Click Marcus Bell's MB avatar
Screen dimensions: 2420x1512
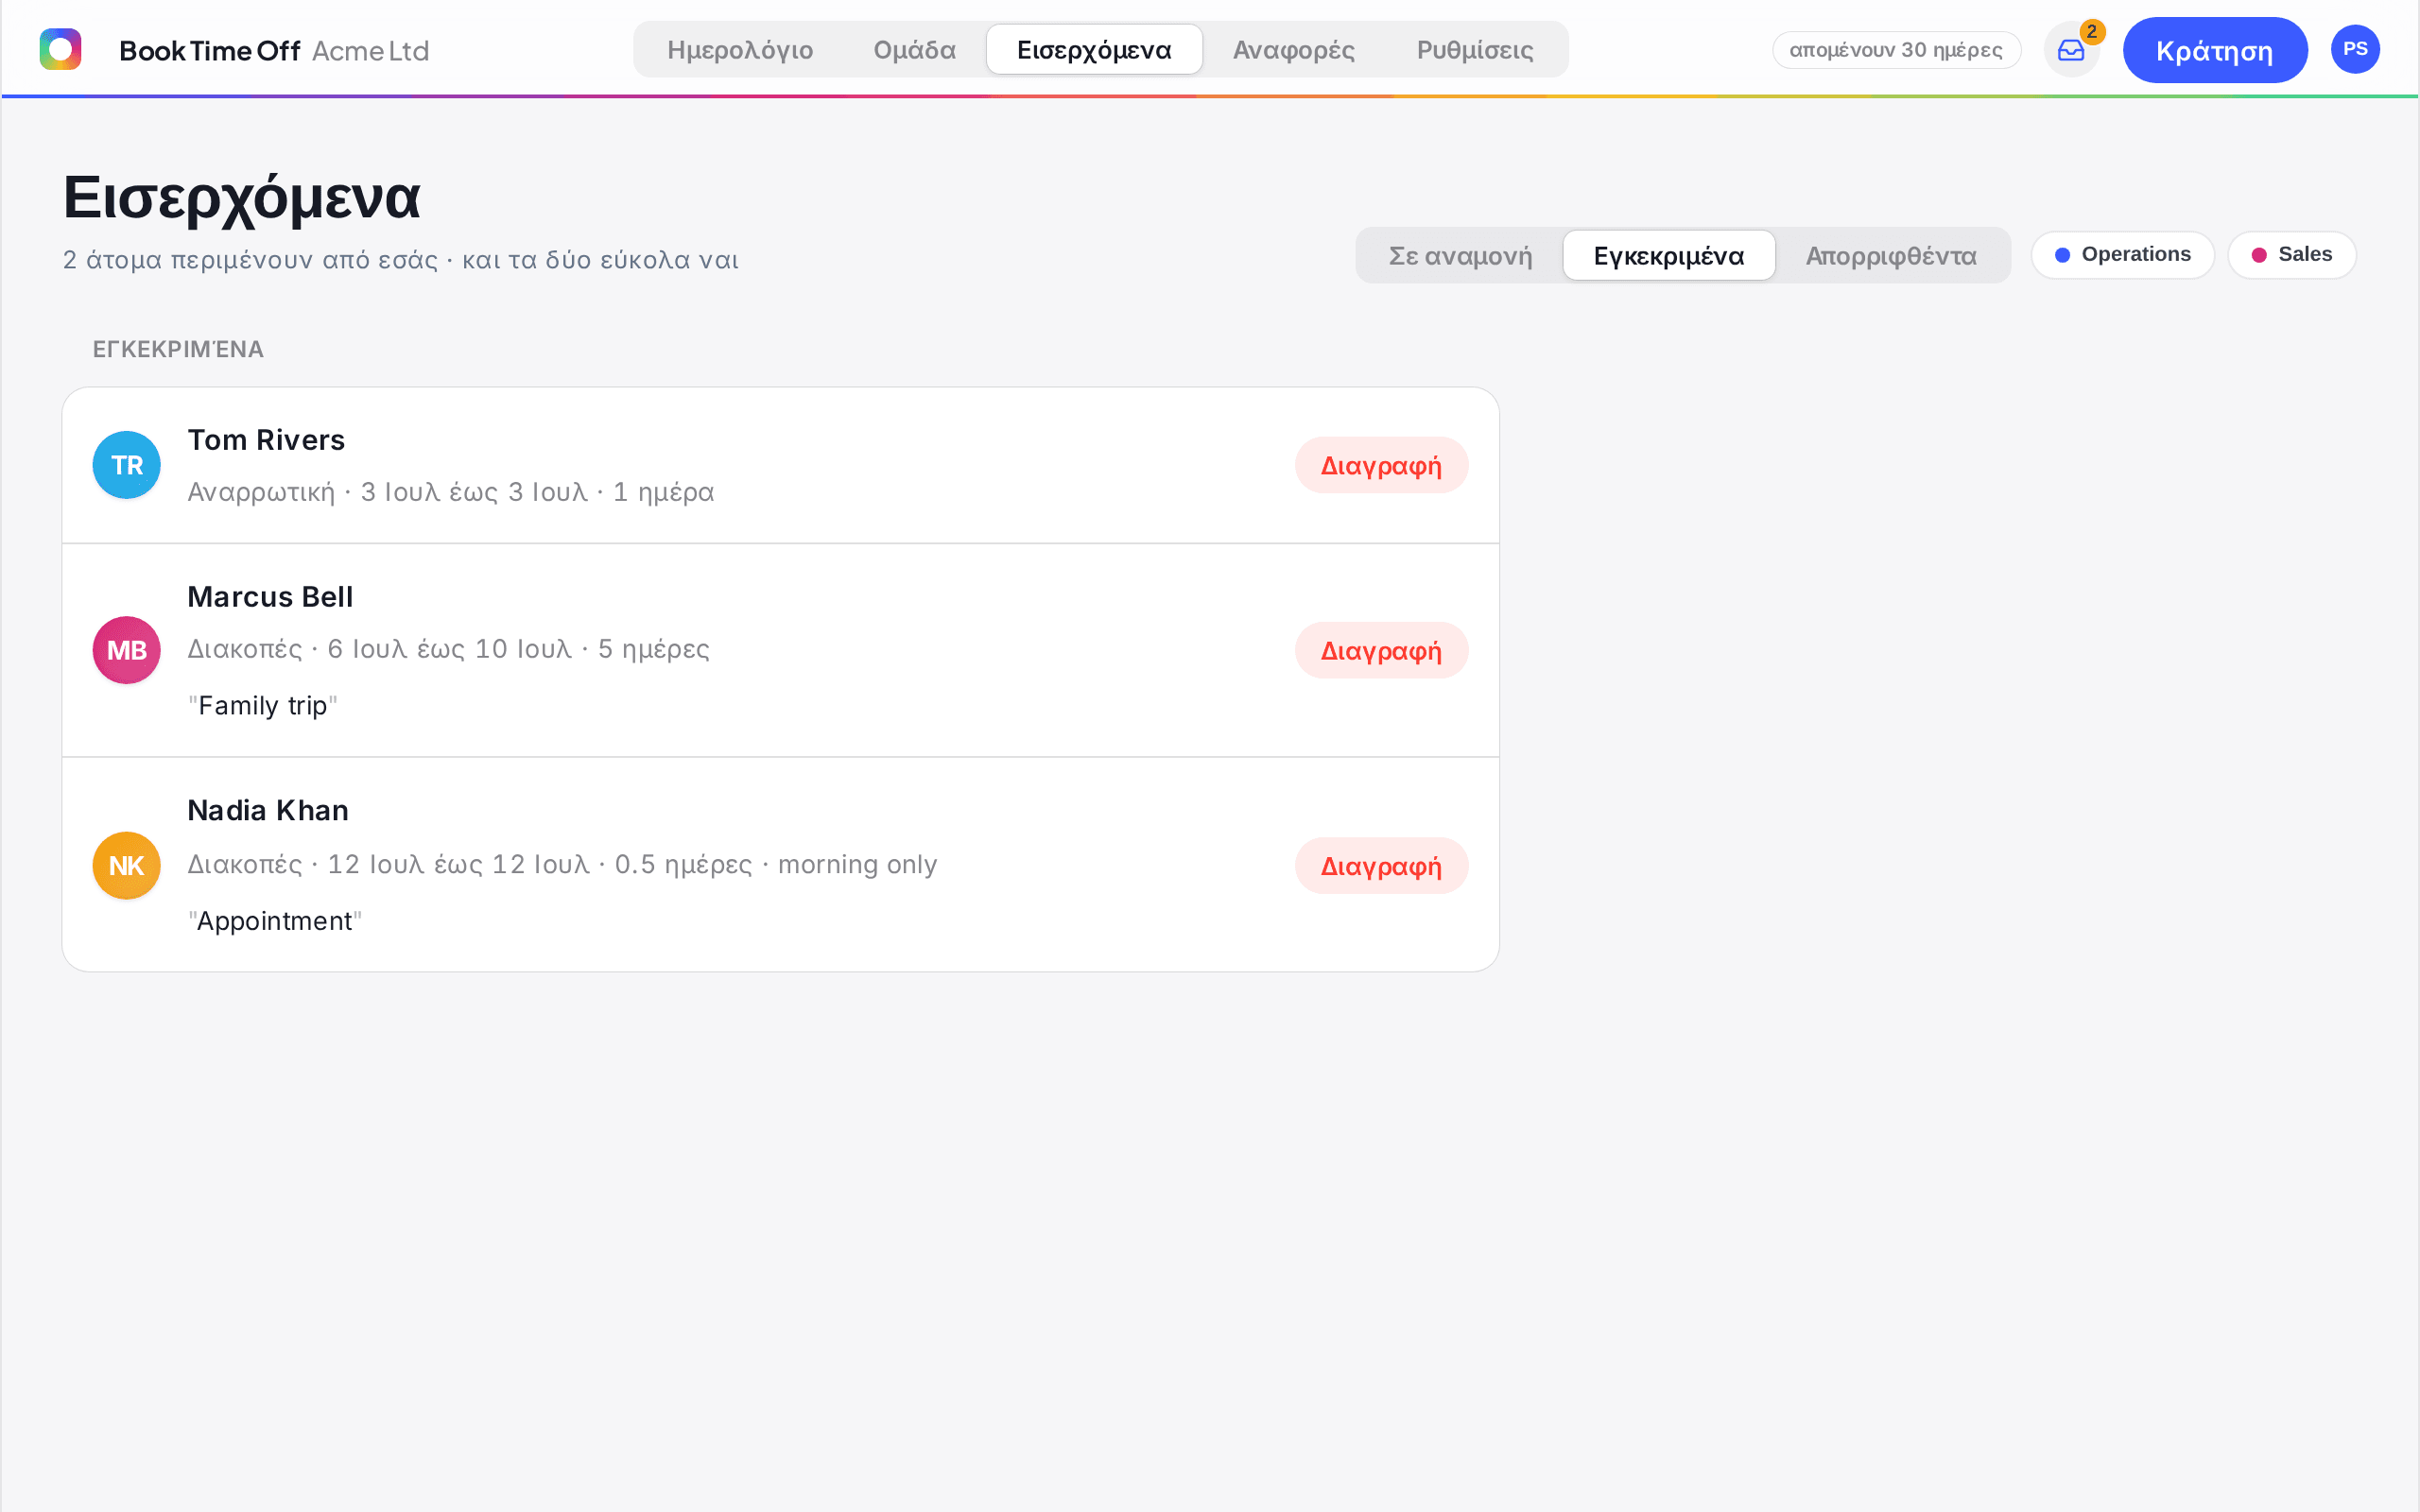127,650
